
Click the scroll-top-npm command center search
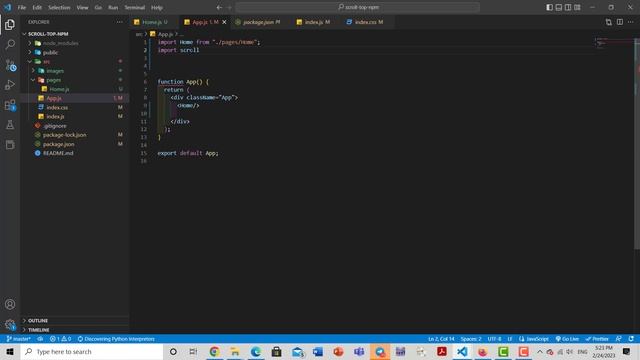point(358,7)
